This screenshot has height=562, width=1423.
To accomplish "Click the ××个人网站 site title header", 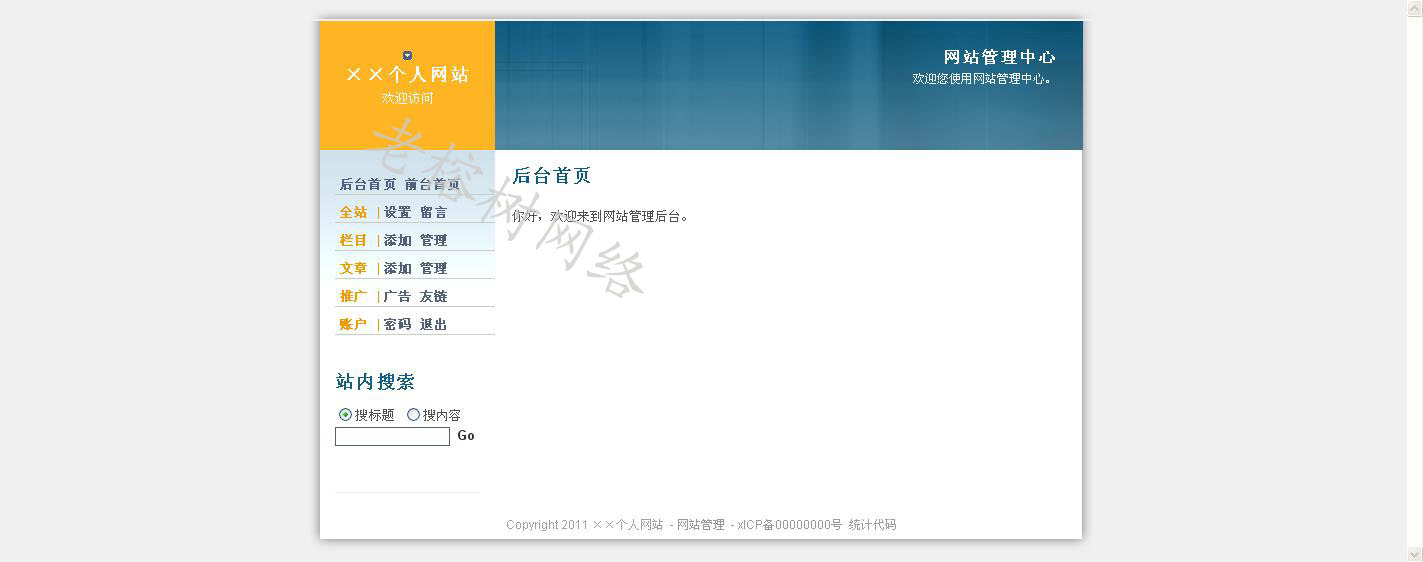I will point(407,75).
